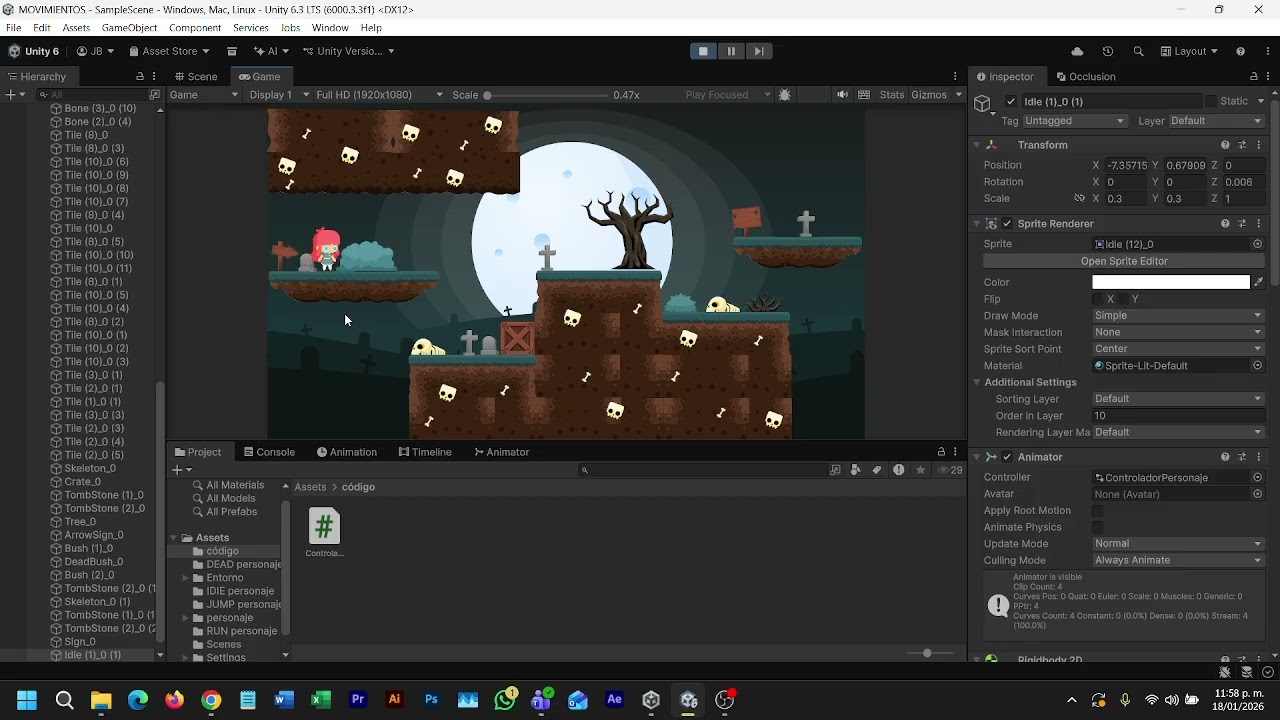Adjust Project icon size slider
The width and height of the screenshot is (1280, 720).
coord(927,653)
